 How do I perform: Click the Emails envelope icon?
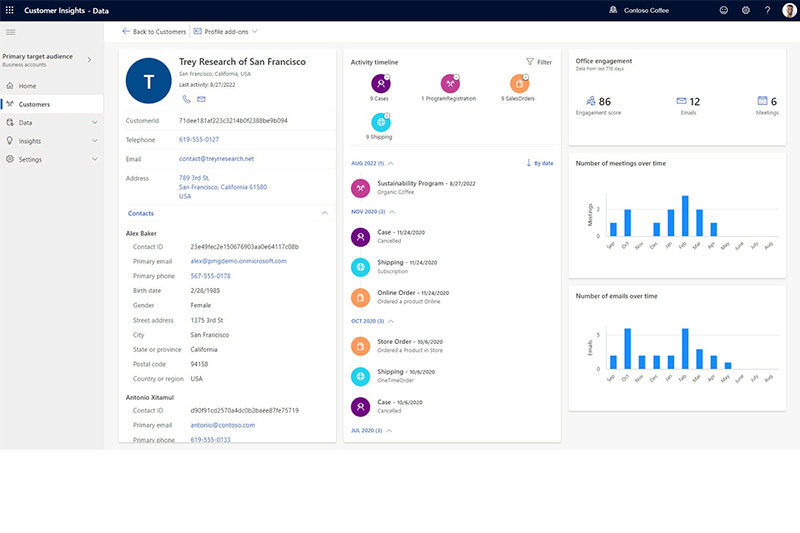pyautogui.click(x=681, y=101)
